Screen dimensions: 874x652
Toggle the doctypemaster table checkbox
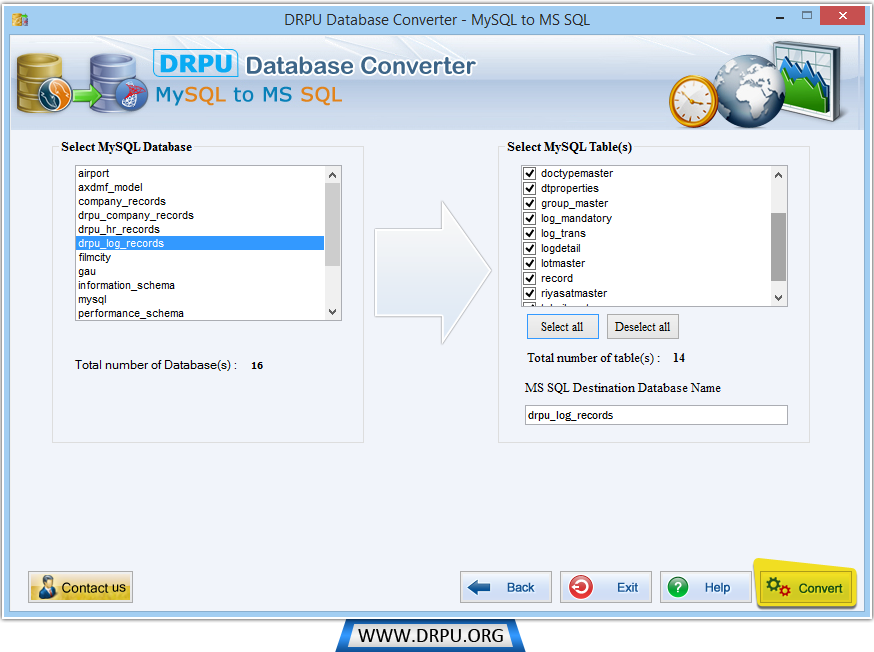tap(530, 173)
